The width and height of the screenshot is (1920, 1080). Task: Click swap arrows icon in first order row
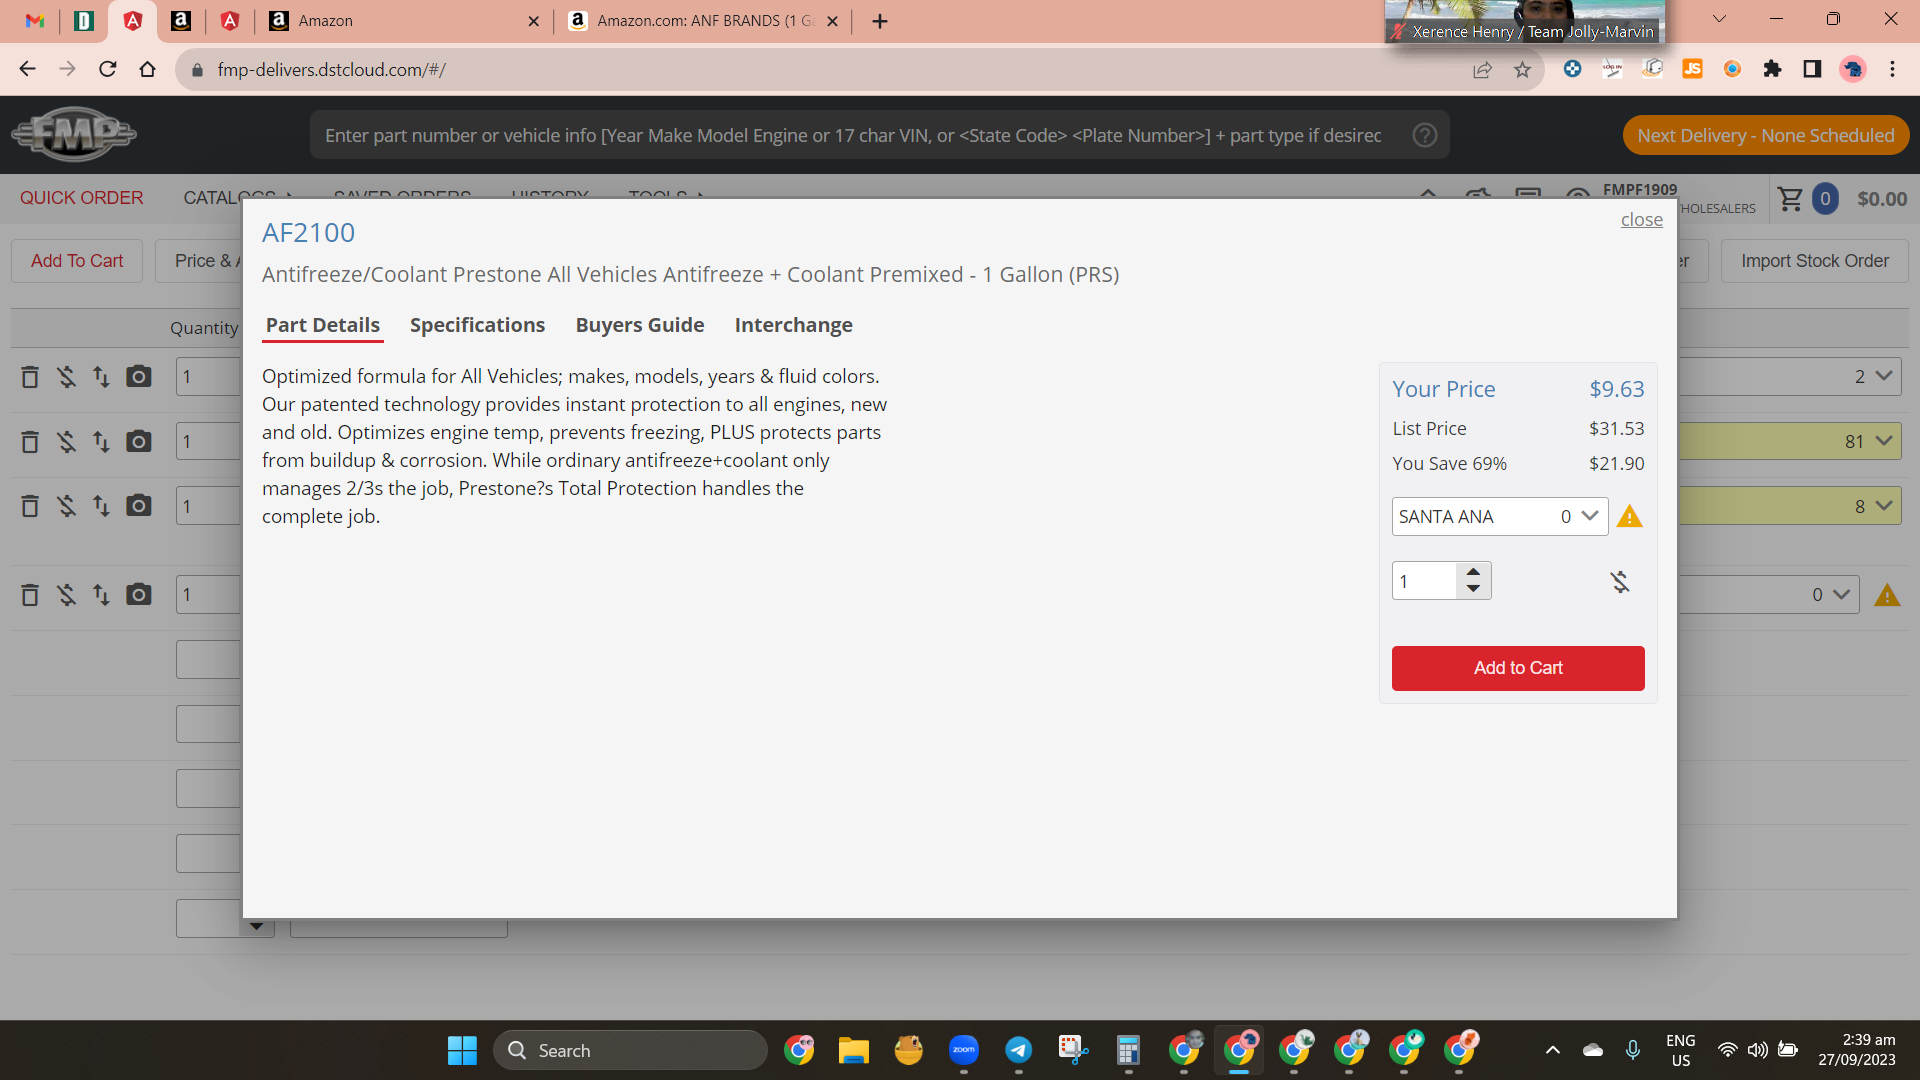[x=101, y=377]
